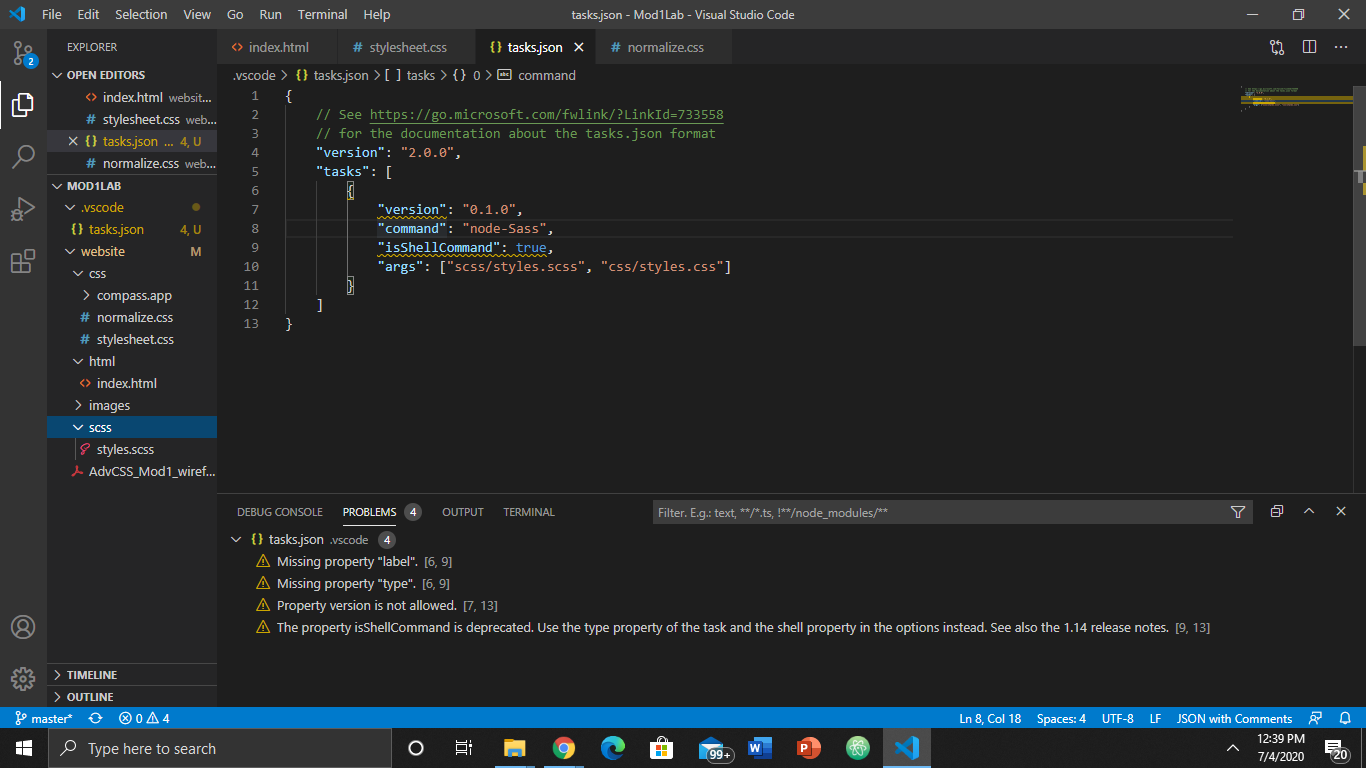The height and width of the screenshot is (768, 1366).
Task: Open the Search view icon
Action: (x=23, y=157)
